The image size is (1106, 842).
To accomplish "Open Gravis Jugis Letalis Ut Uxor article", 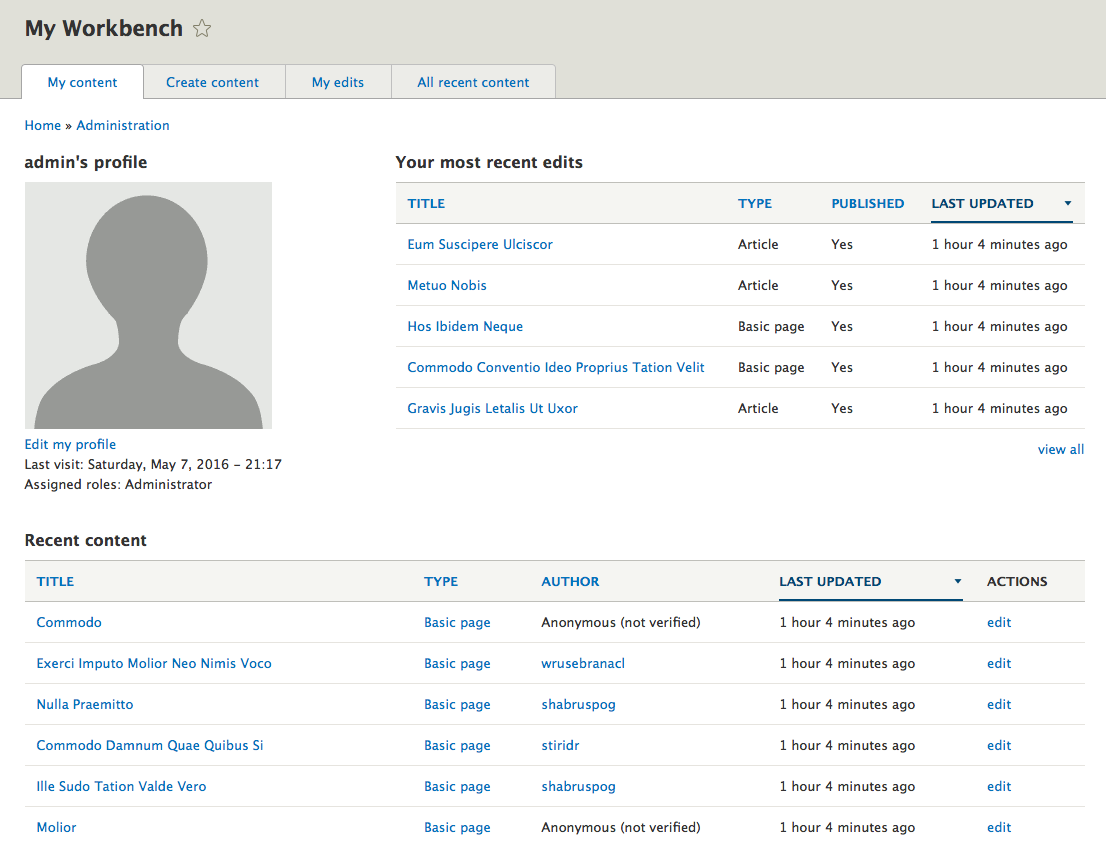I will pos(492,408).
